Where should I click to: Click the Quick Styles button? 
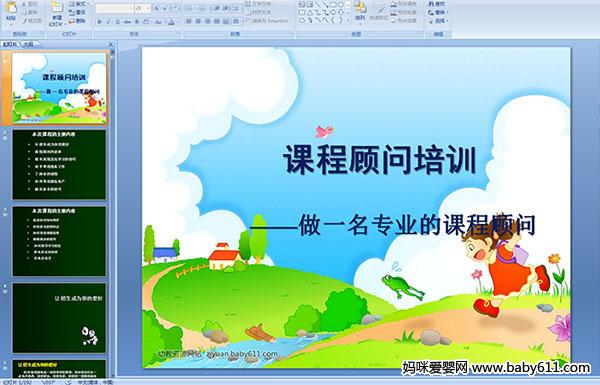pos(380,11)
